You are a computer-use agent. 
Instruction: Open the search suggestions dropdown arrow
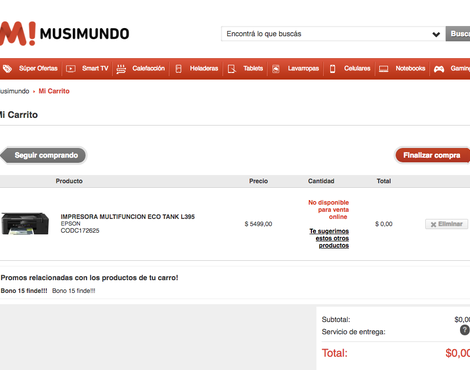436,34
